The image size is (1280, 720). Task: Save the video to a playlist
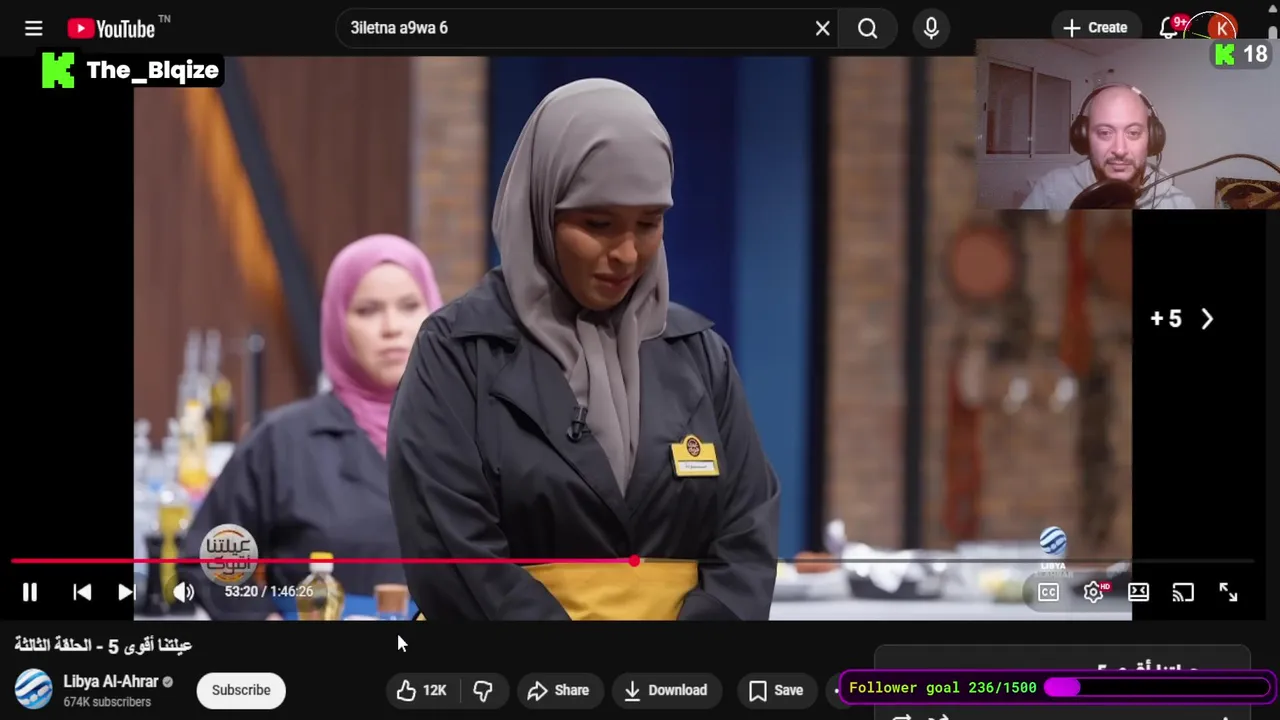point(776,690)
